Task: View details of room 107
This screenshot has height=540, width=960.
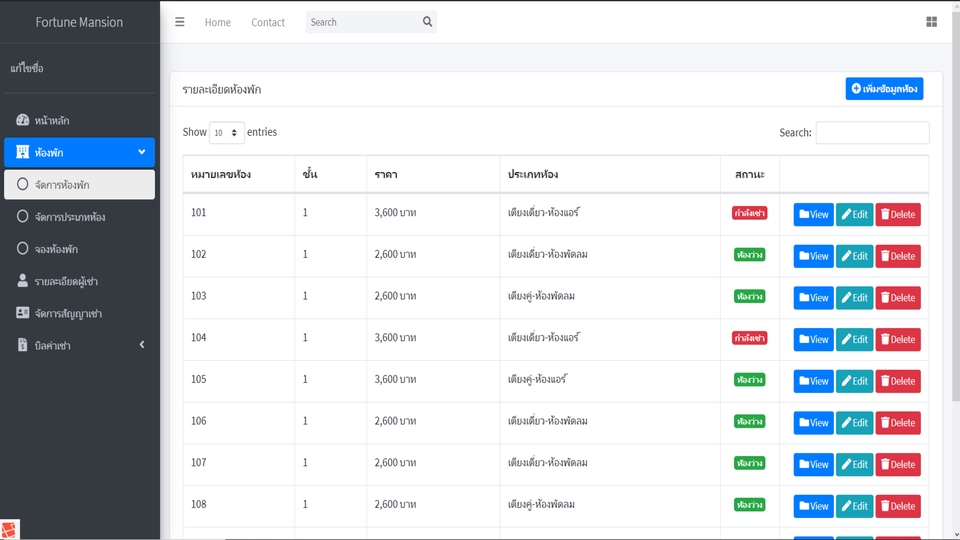Action: [814, 464]
